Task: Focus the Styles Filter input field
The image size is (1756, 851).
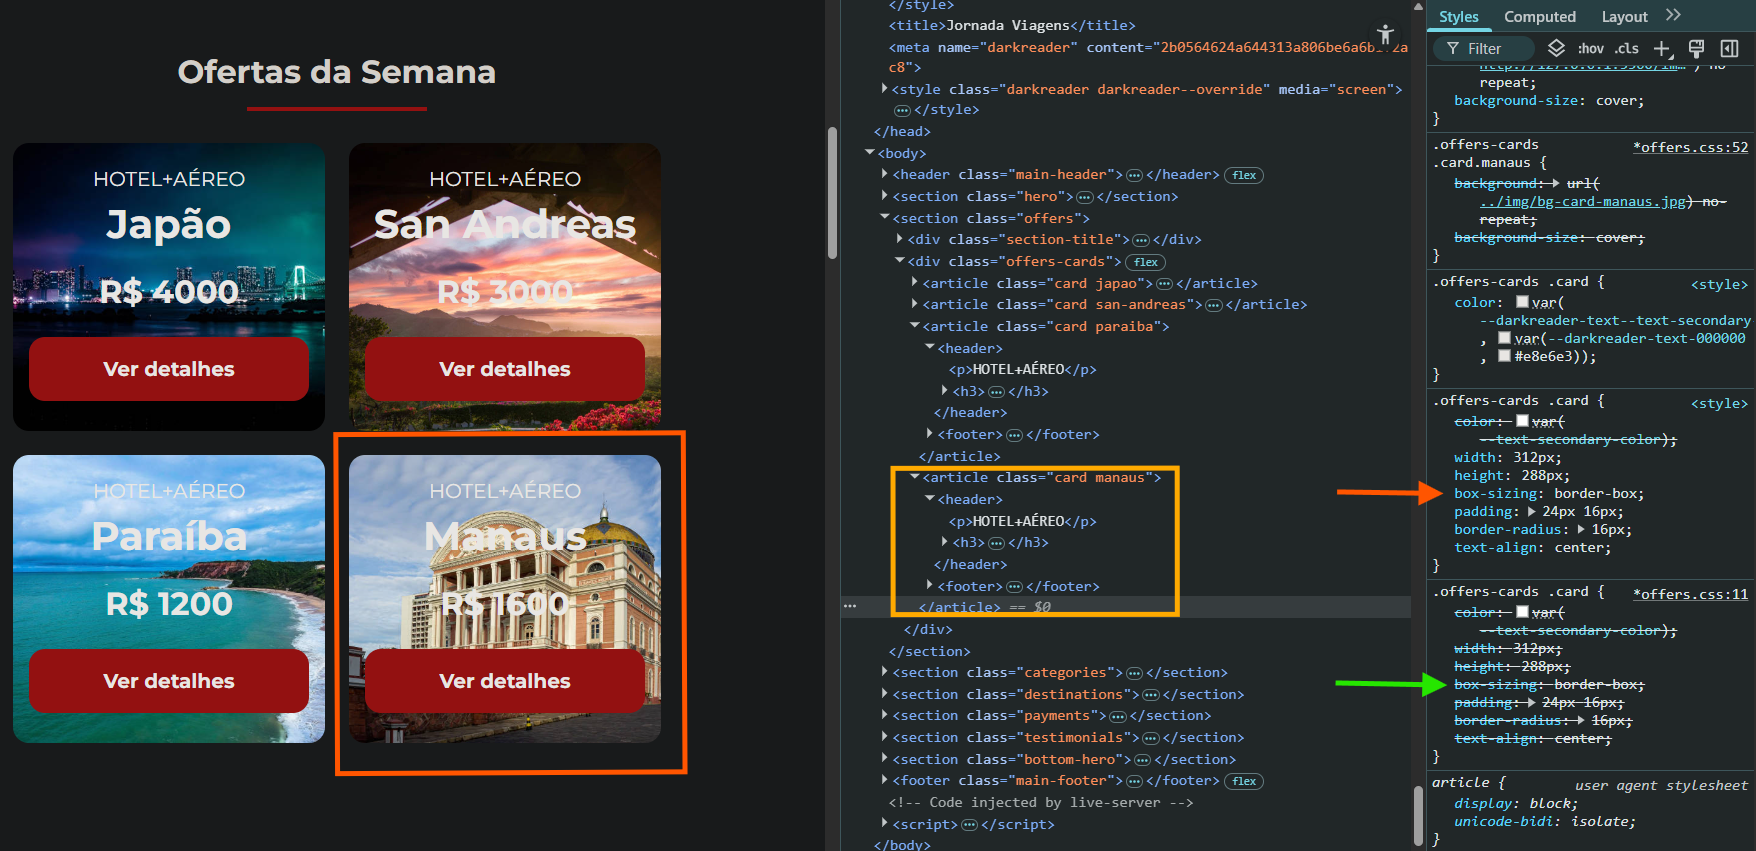Action: coord(1484,48)
